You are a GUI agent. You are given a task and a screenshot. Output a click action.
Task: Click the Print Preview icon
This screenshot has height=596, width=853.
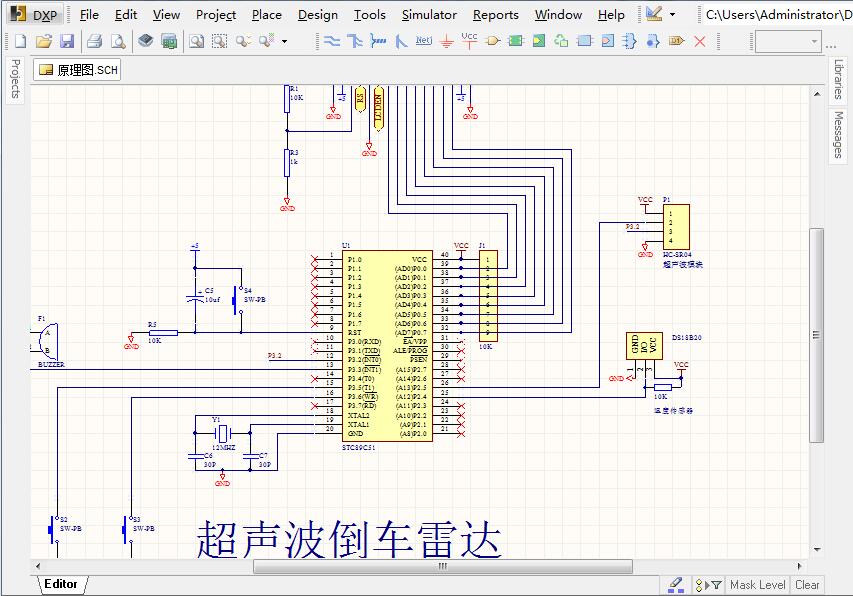pyautogui.click(x=120, y=41)
